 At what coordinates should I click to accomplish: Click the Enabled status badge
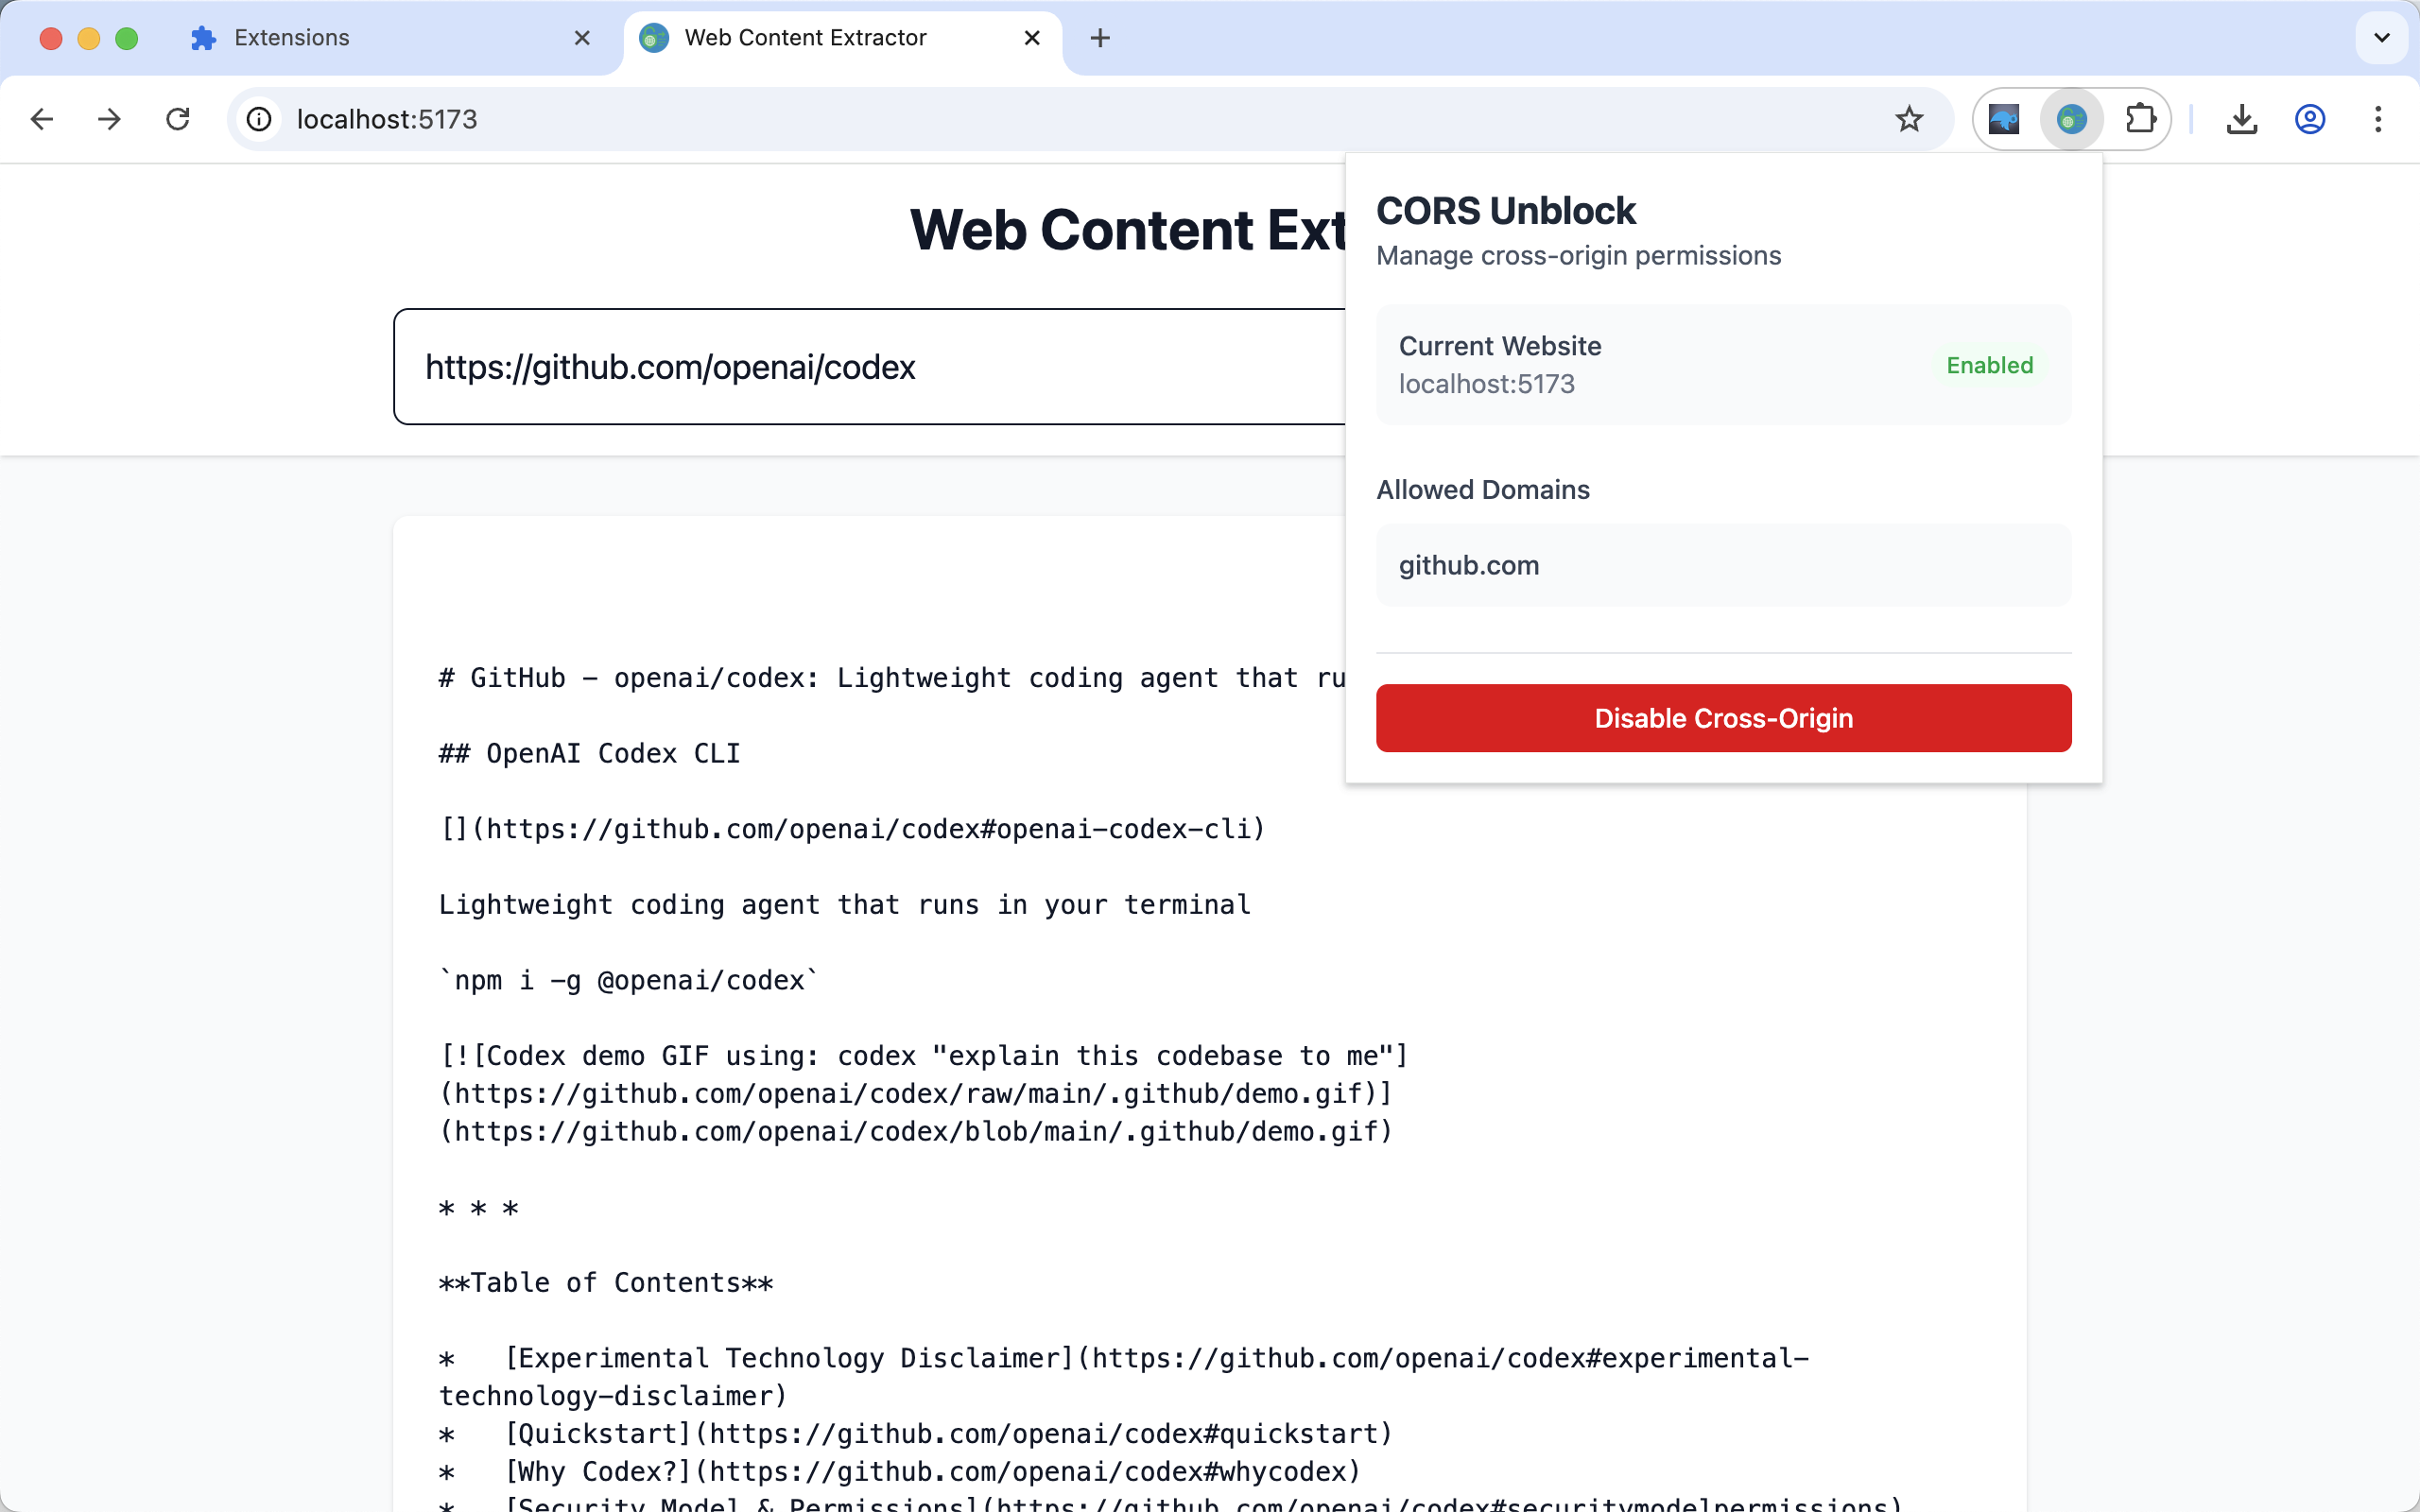(x=1989, y=365)
